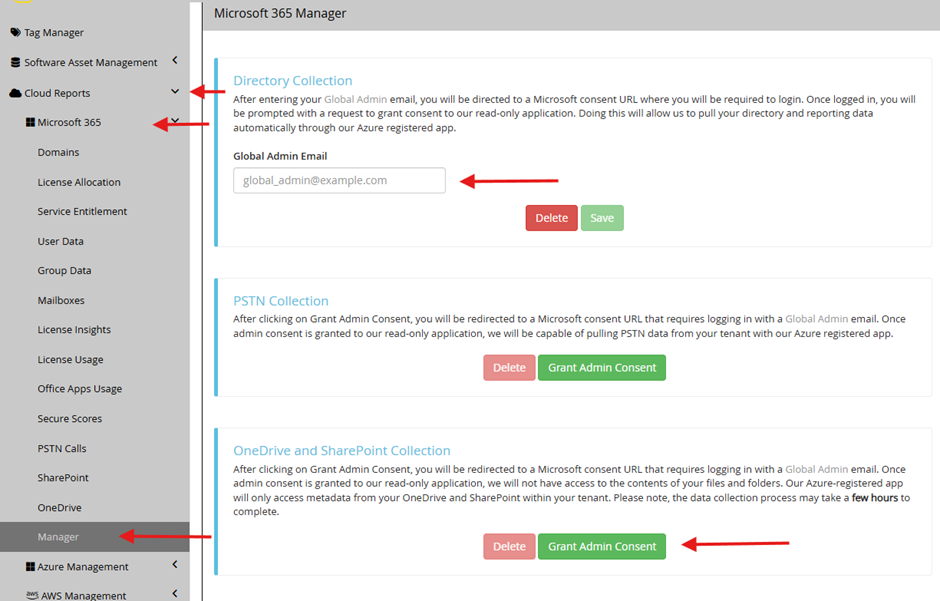Click the Cloud Reports cloud icon

[x=16, y=93]
